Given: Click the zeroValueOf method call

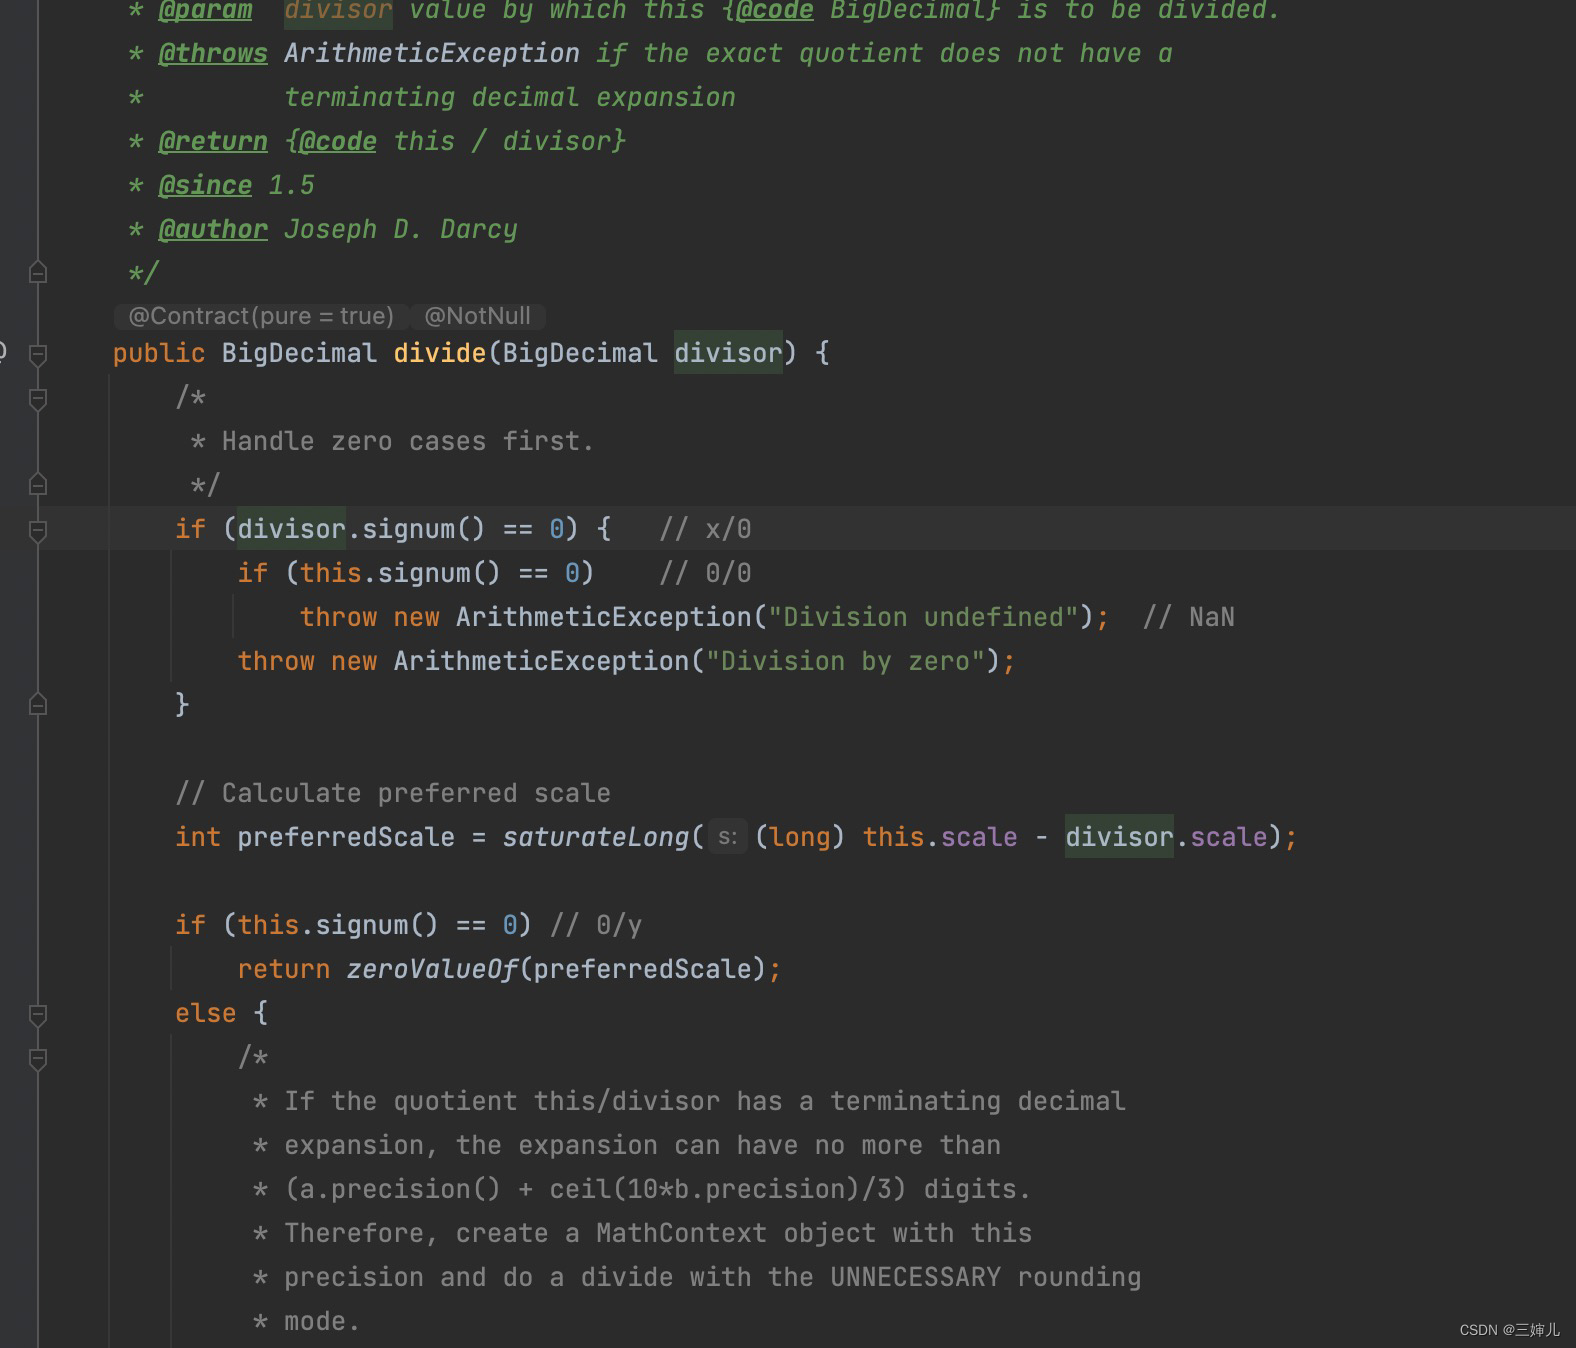Looking at the screenshot, I should [432, 969].
